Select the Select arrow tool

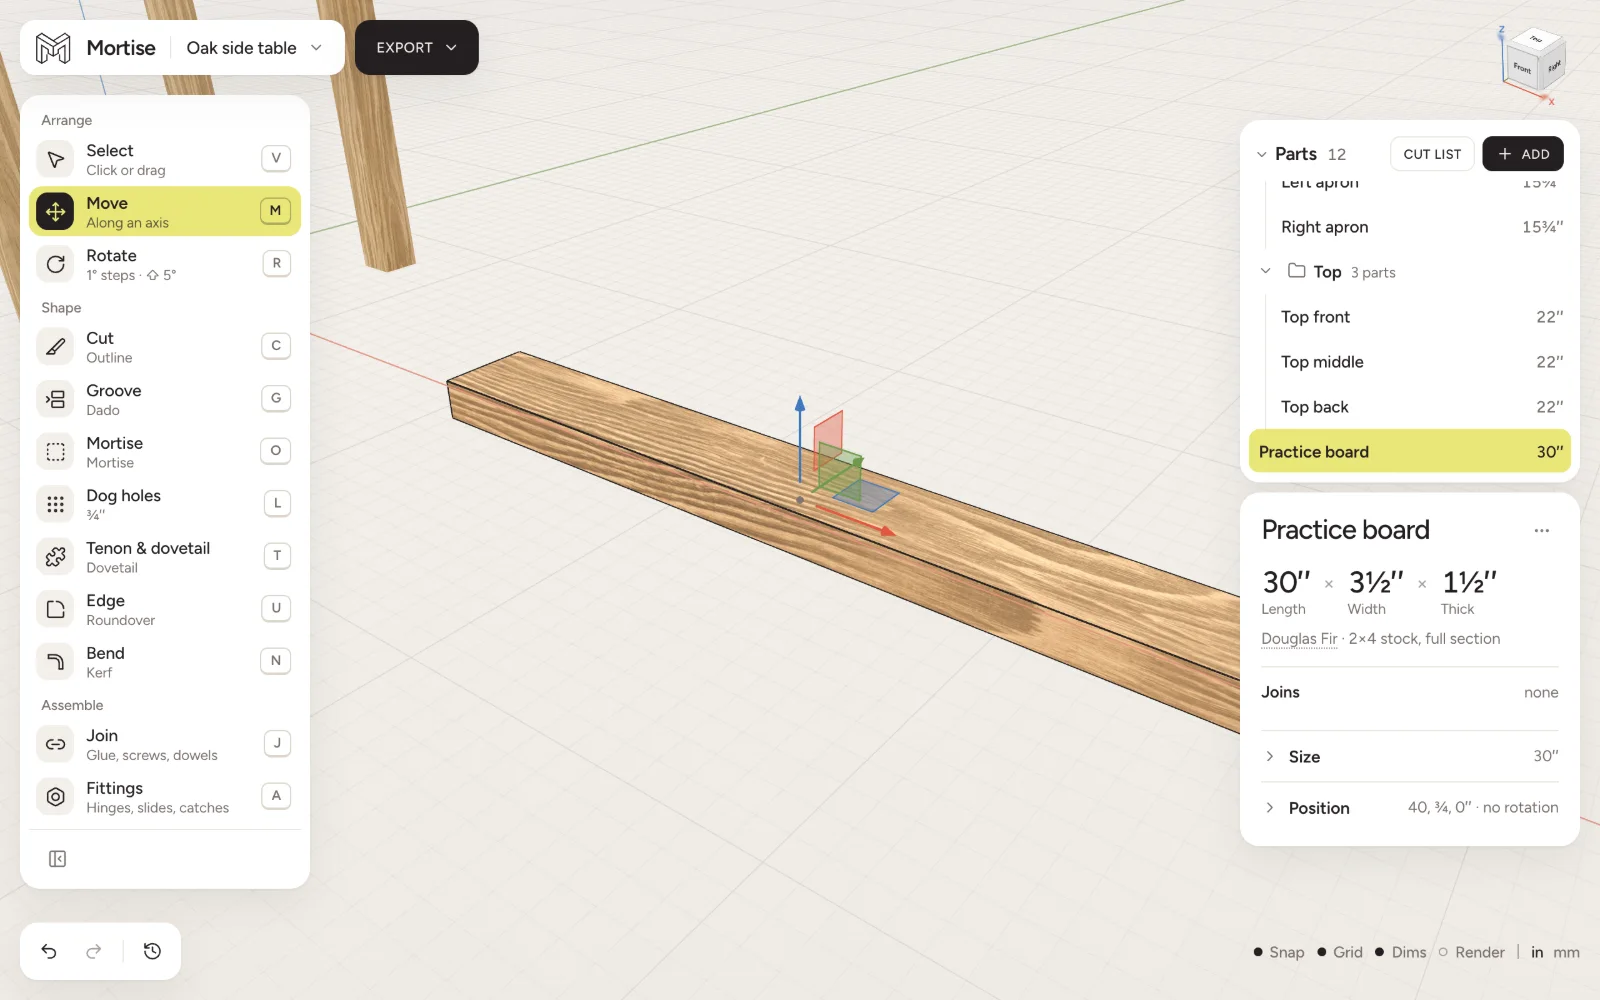coord(165,159)
